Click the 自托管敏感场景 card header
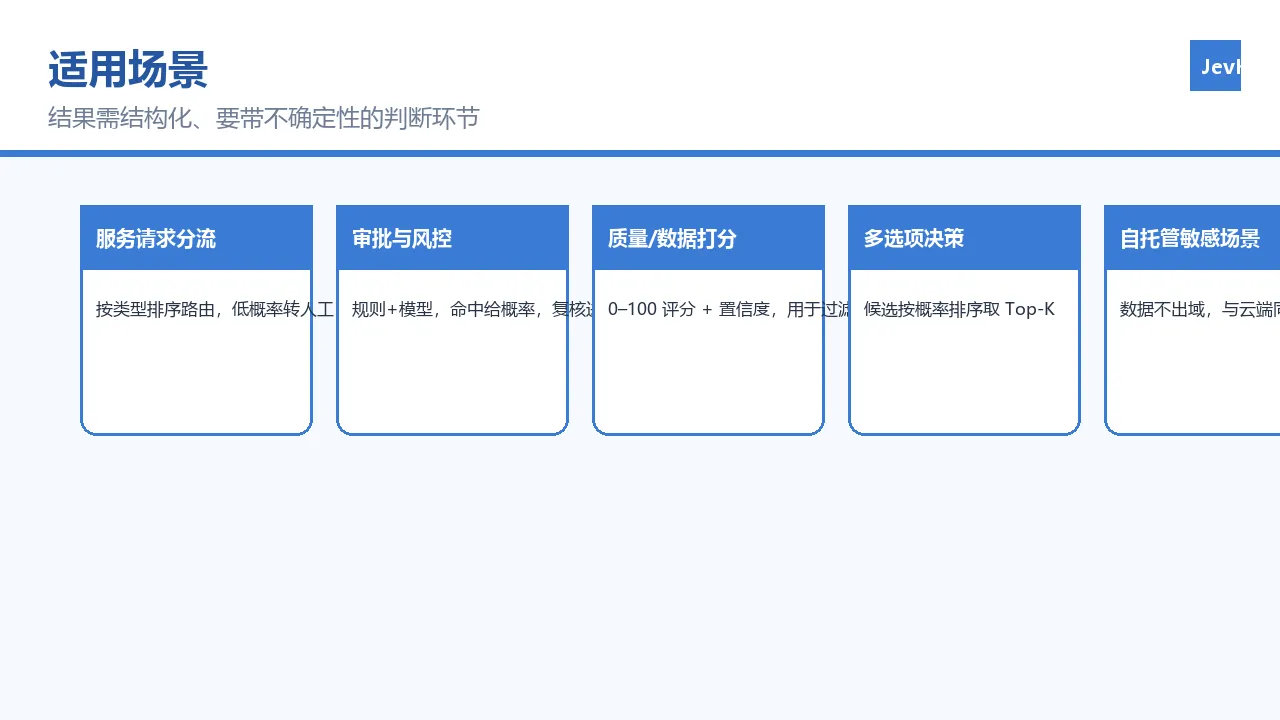The width and height of the screenshot is (1280, 720). [1192, 238]
